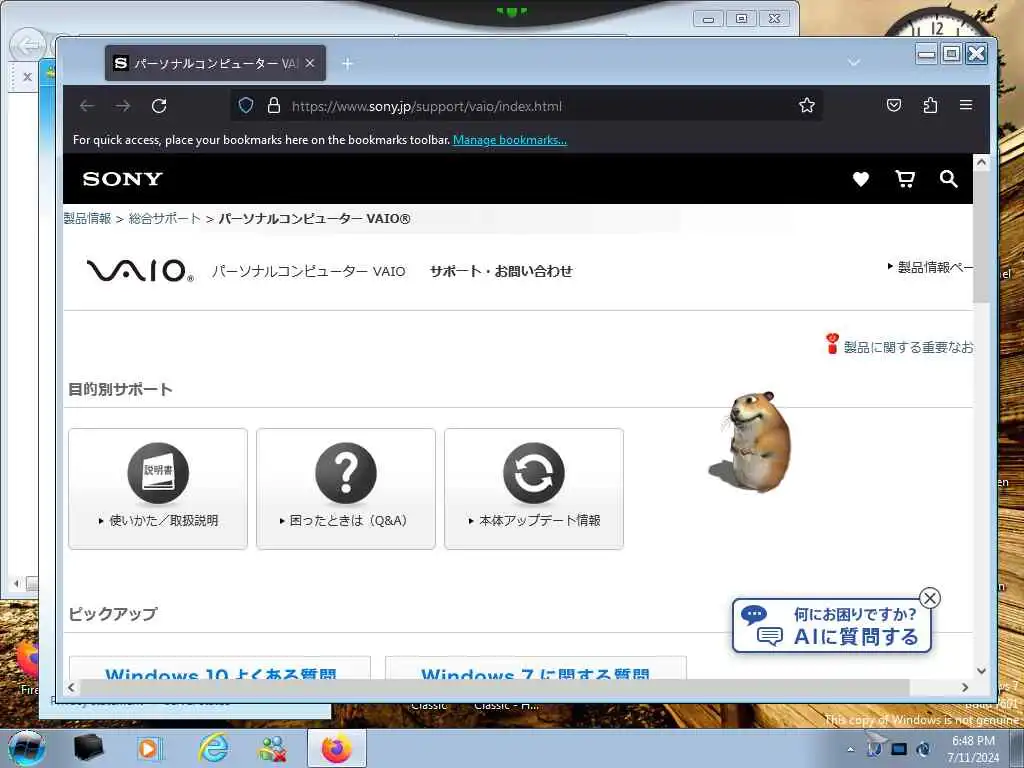
Task: Open 製品情報ページ link at right
Action: coord(931,267)
